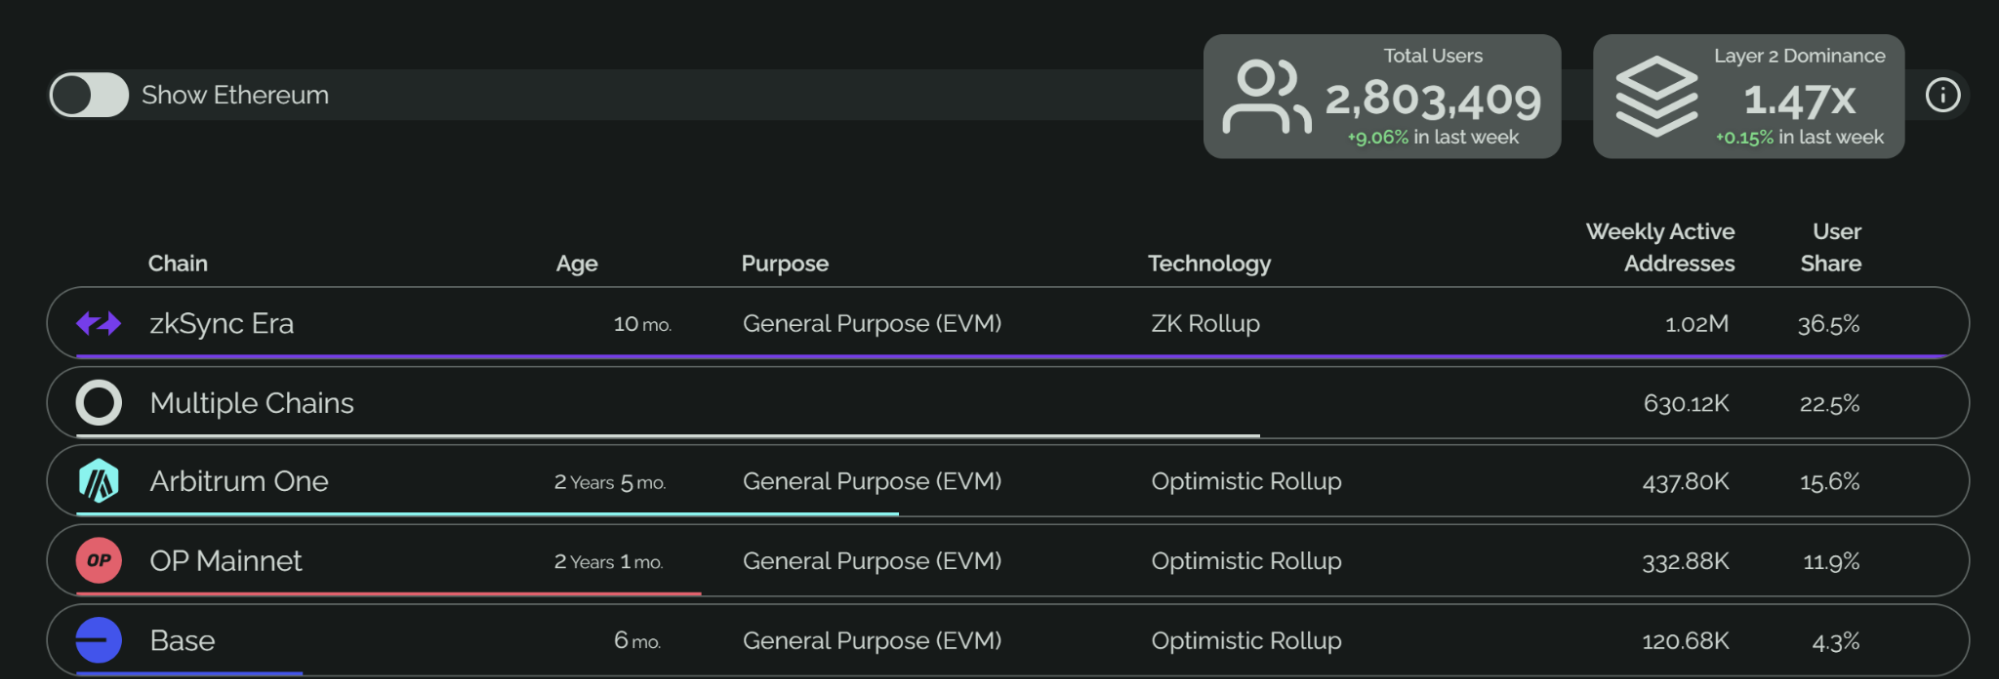Click the Total Users people icon
1999x680 pixels.
pyautogui.click(x=1265, y=97)
